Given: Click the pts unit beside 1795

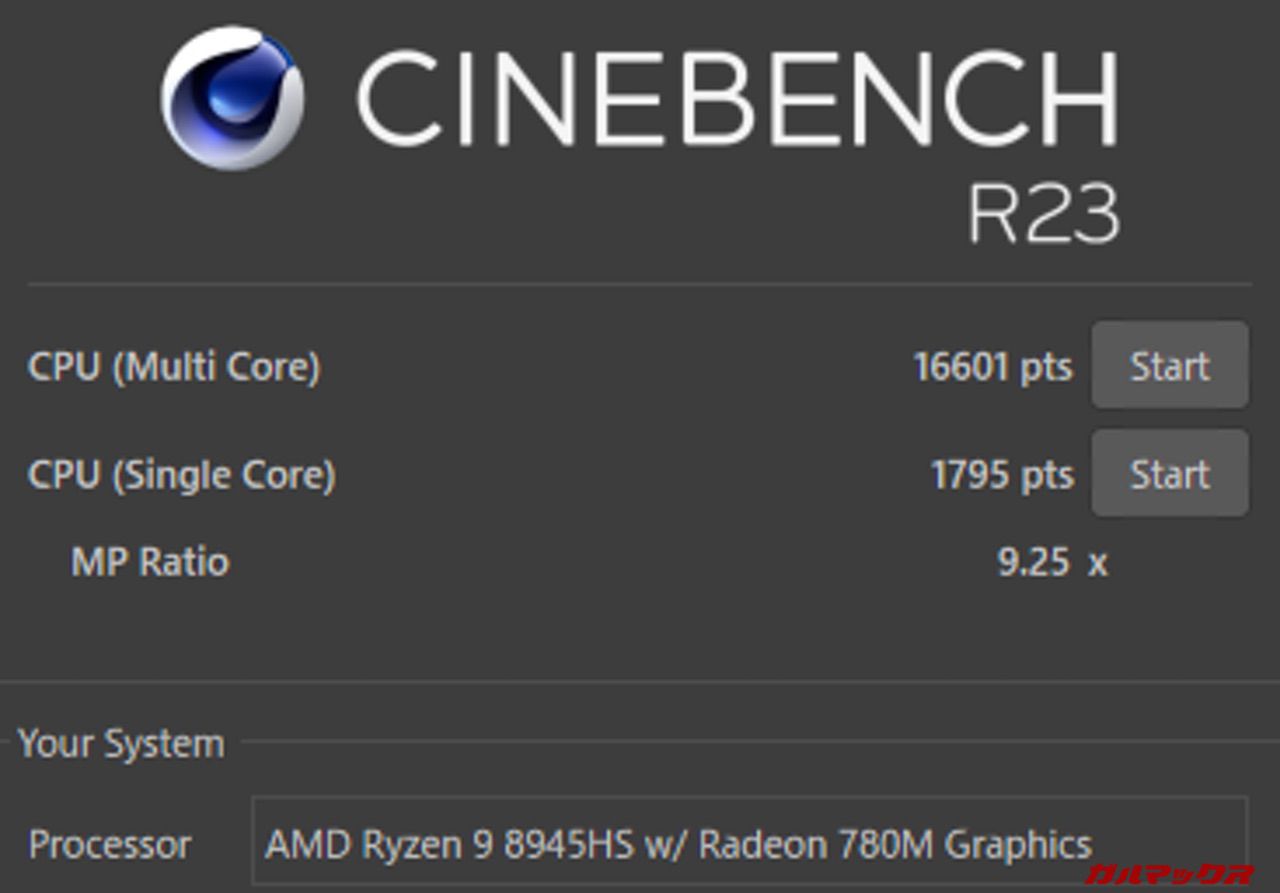Looking at the screenshot, I should [1047, 475].
